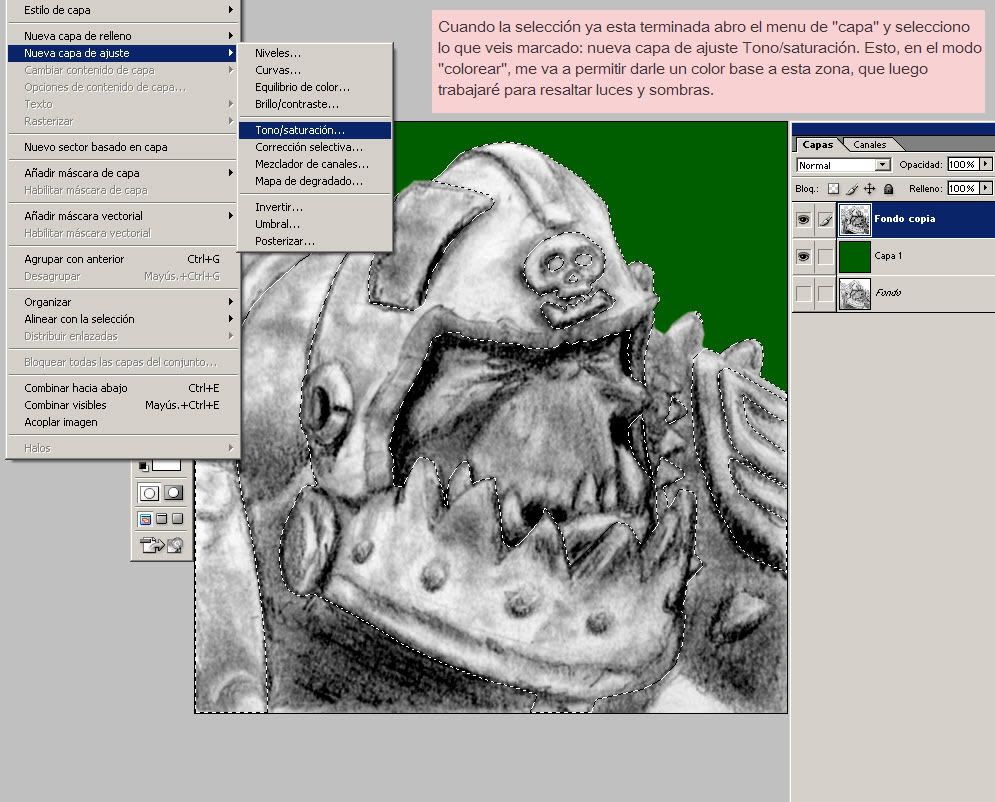Open the Relleno slider arrow

tap(985, 188)
